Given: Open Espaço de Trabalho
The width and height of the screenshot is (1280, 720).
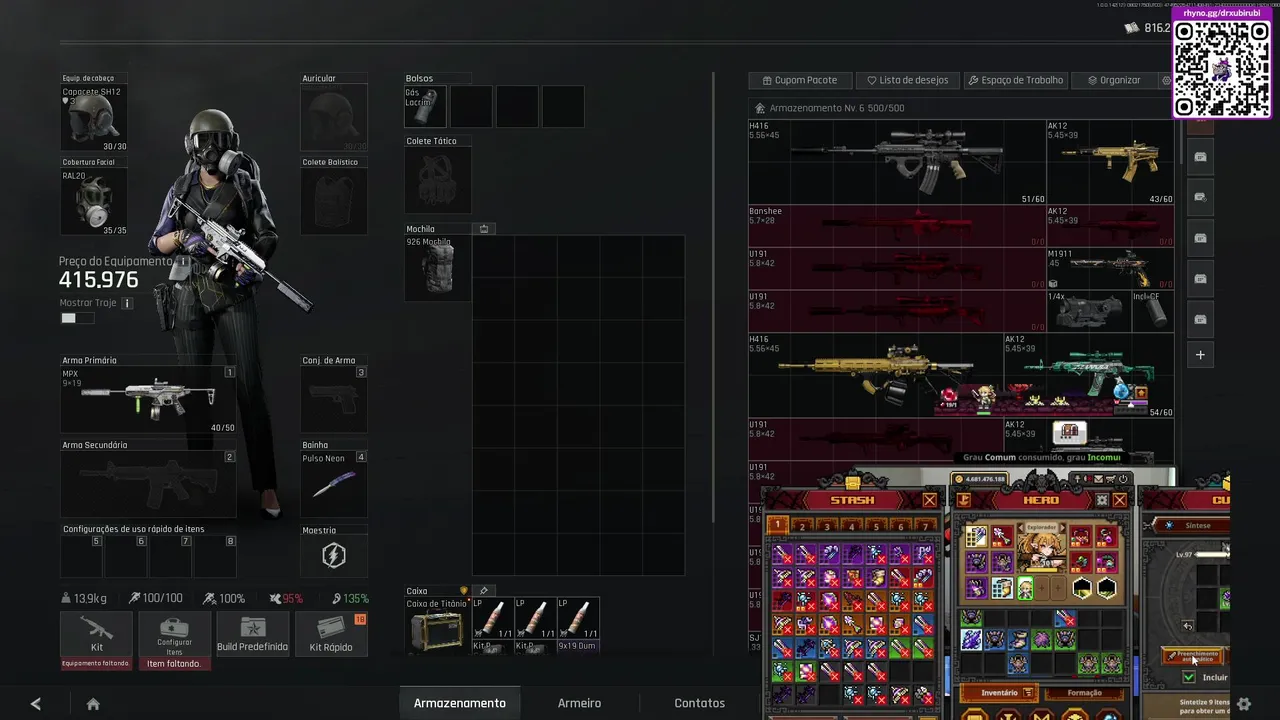Looking at the screenshot, I should (1017, 80).
